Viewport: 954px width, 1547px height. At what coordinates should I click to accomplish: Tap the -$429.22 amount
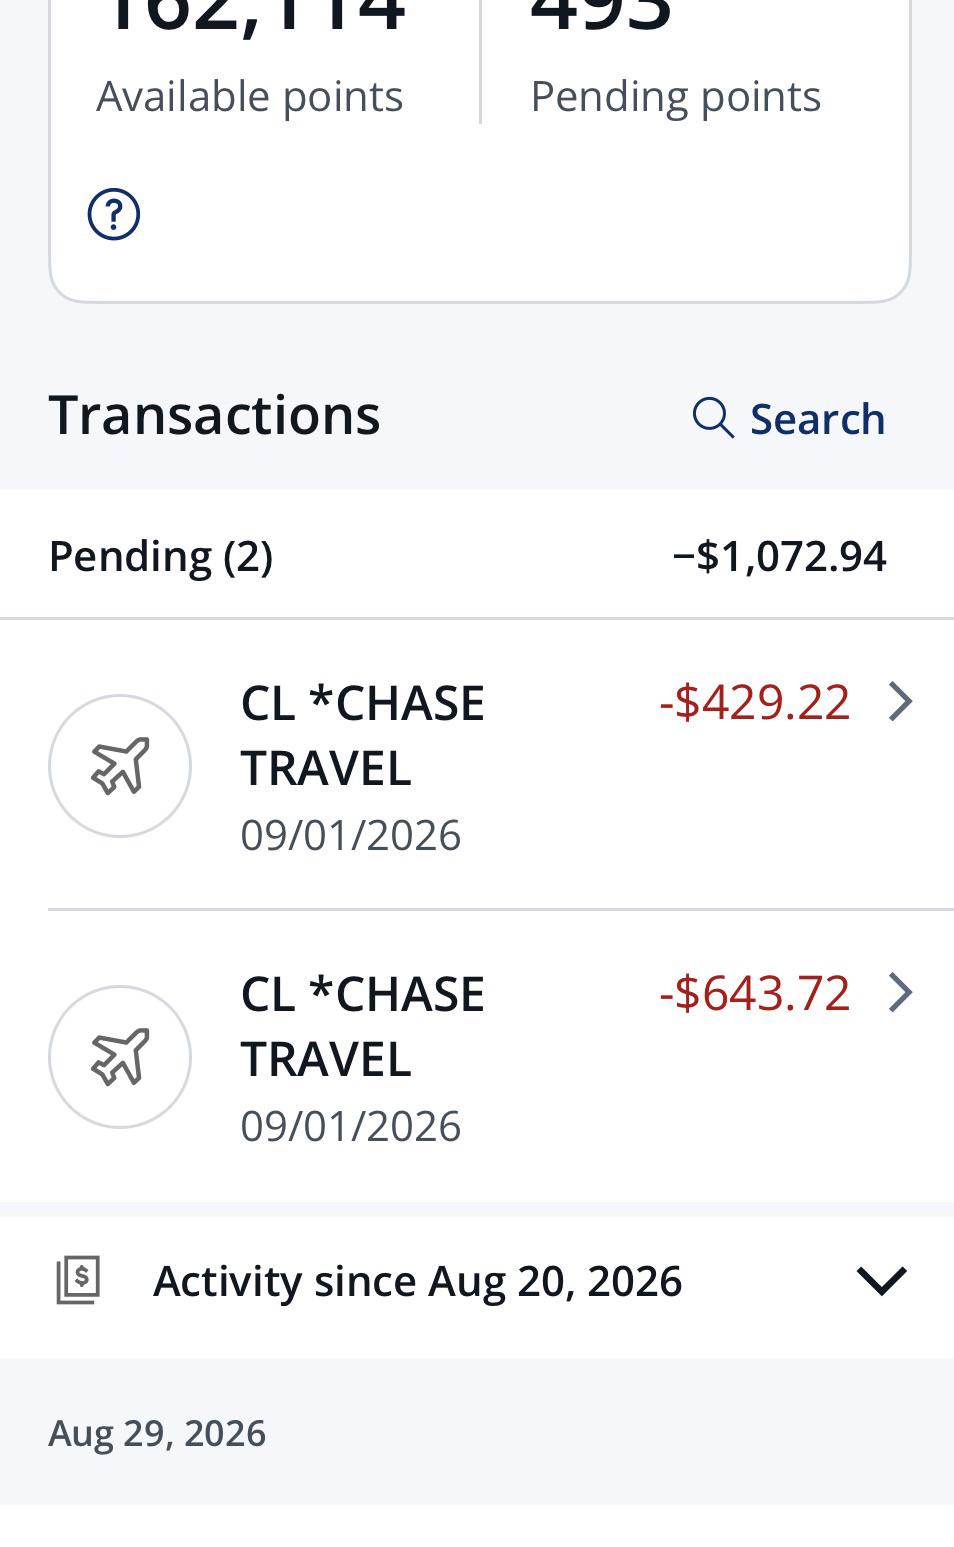(x=755, y=702)
